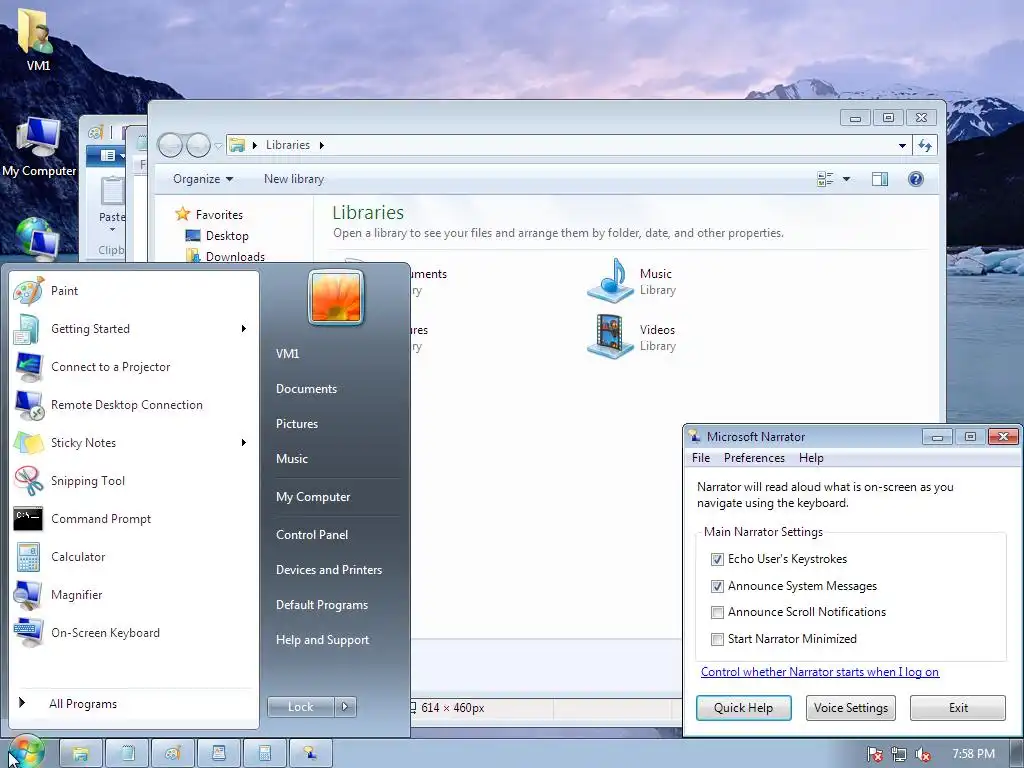Viewport: 1024px width, 768px height.
Task: Toggle the Explorer preview pane icon
Action: 880,179
